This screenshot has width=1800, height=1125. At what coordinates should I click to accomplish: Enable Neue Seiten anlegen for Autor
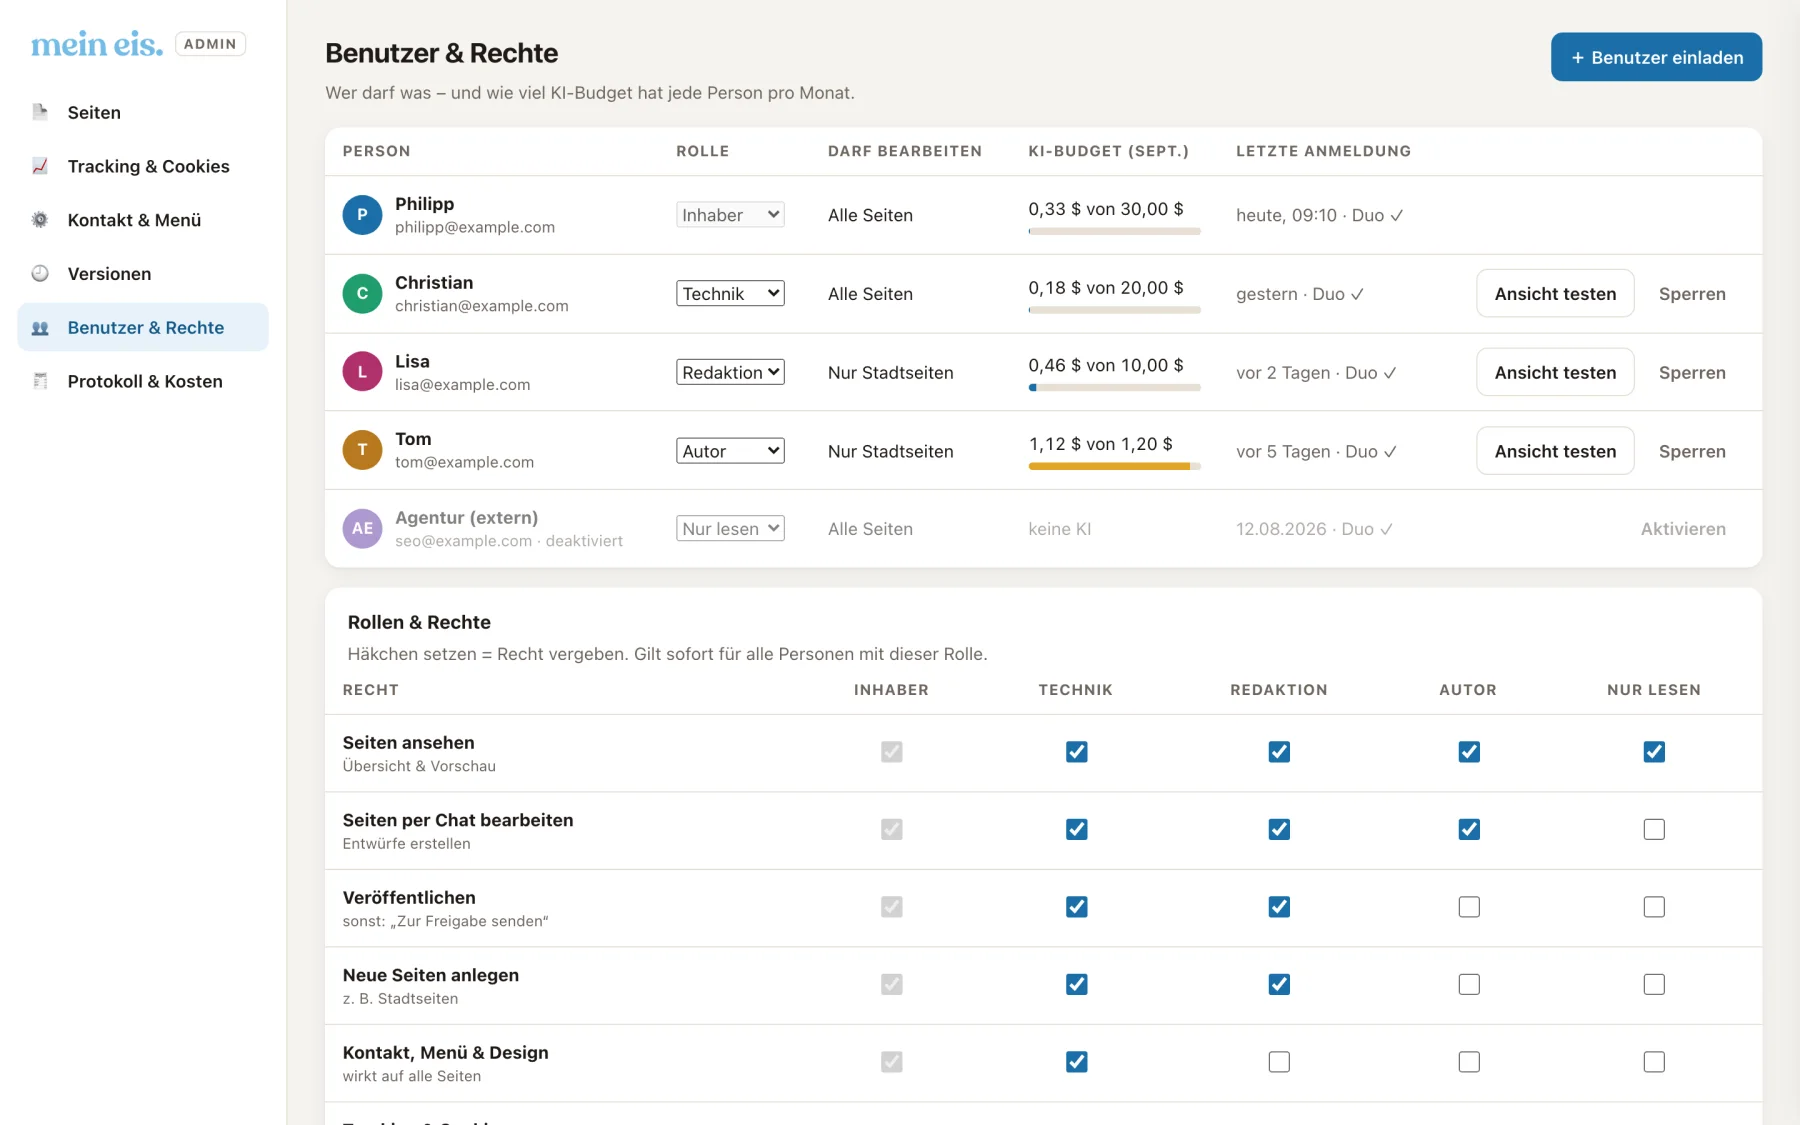pyautogui.click(x=1469, y=984)
